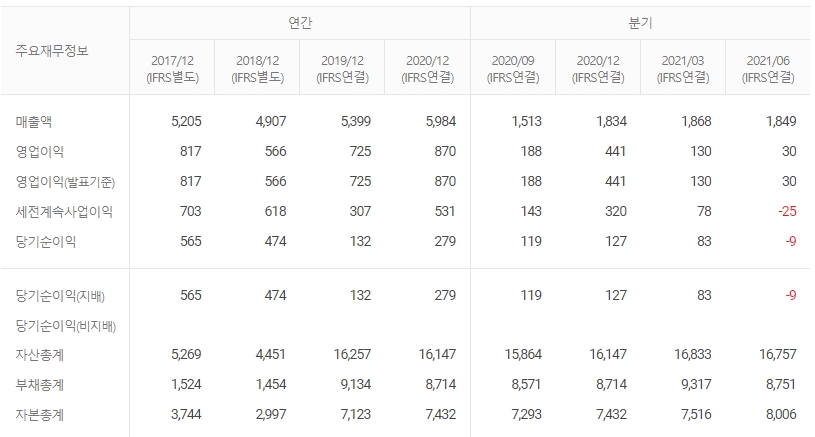Click 566 in the 영업이익(발표기준) row
This screenshot has width=815, height=437.
[x=275, y=182]
